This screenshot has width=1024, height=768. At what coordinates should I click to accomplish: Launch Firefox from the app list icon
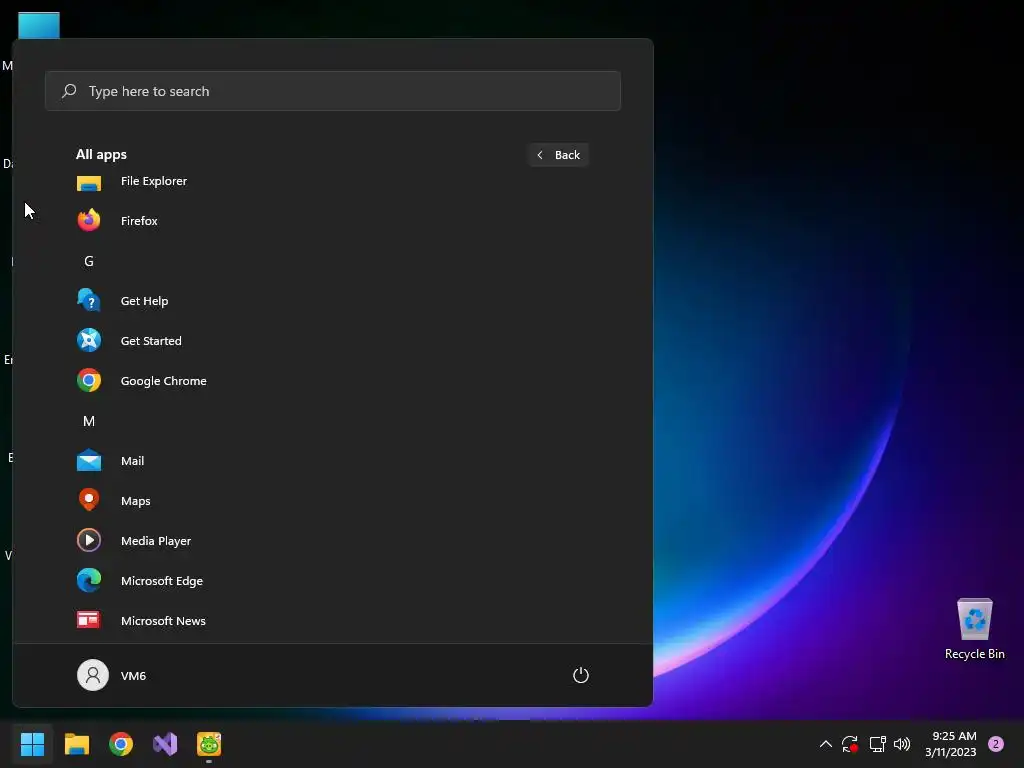click(x=89, y=221)
